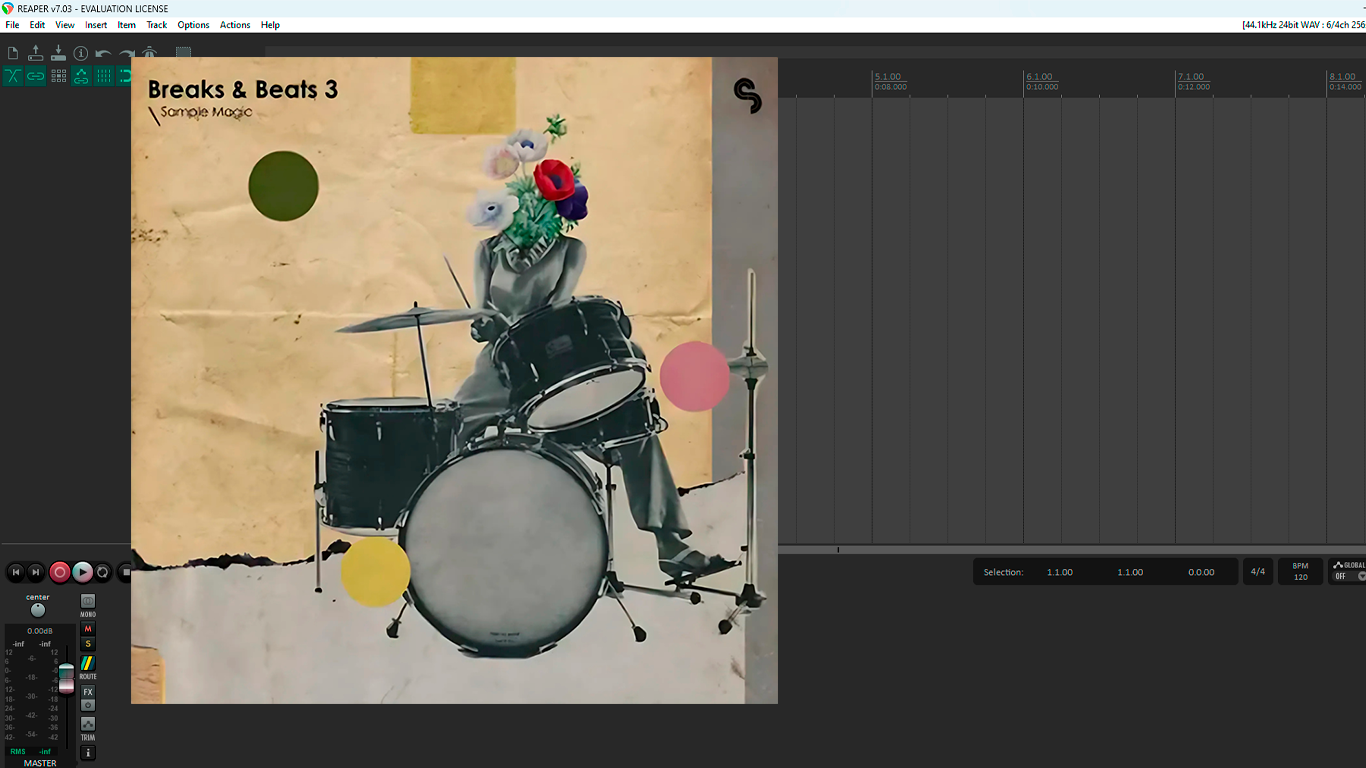This screenshot has height=768, width=1366.
Task: Toggle grid lines icon in toolbar
Action: [x=104, y=76]
